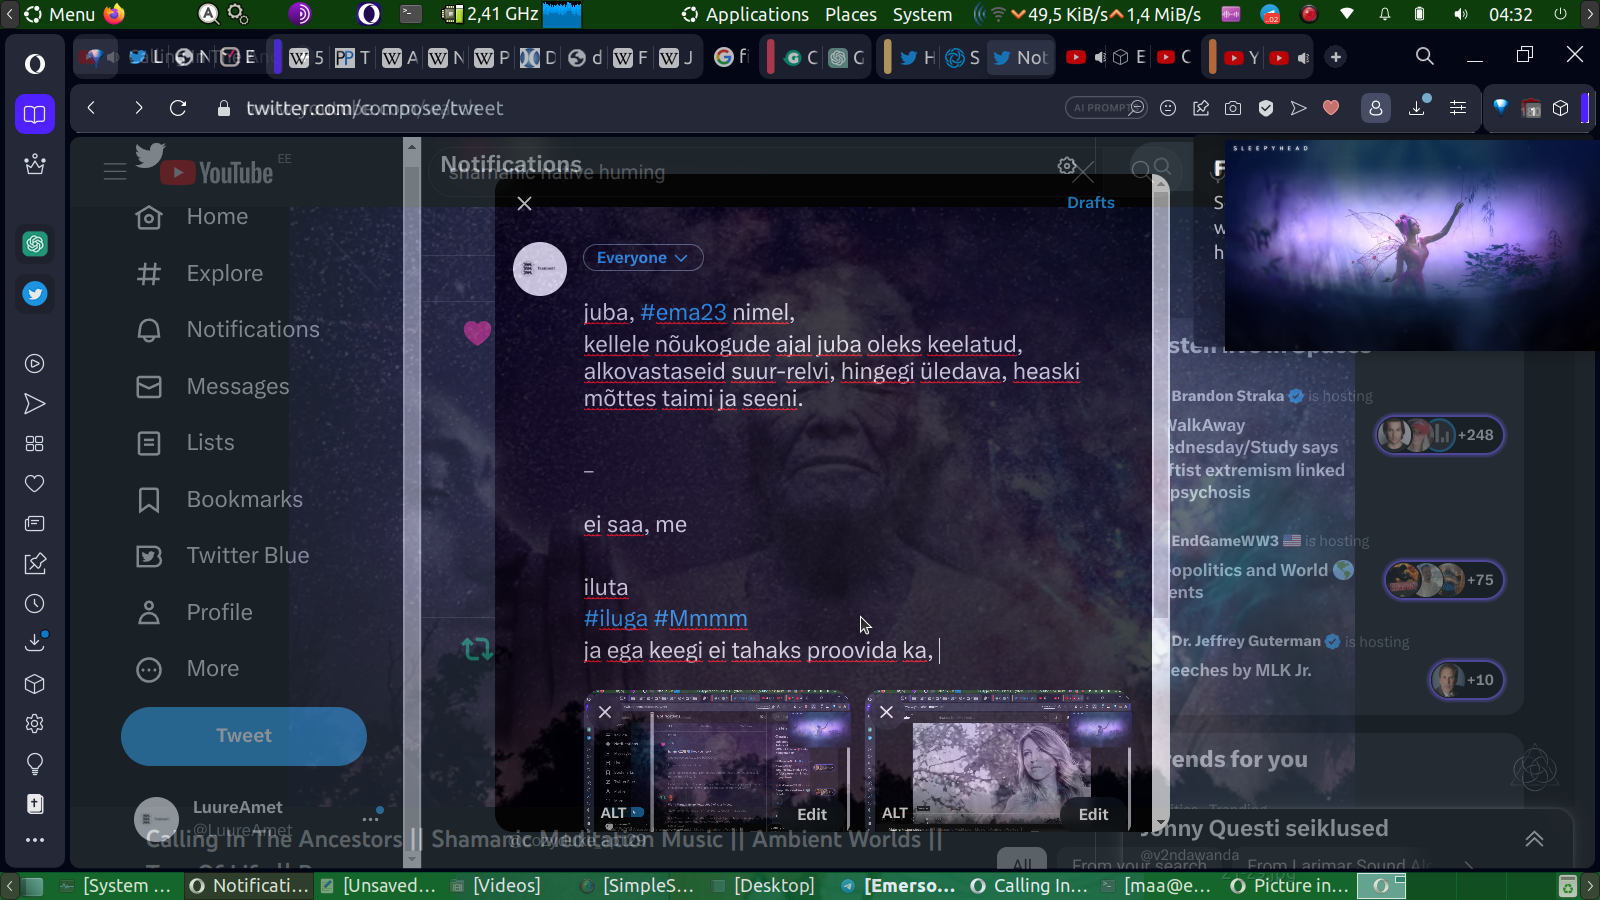Join Brandon Straka's space via +248 avatars
This screenshot has width=1600, height=900.
pos(1439,435)
